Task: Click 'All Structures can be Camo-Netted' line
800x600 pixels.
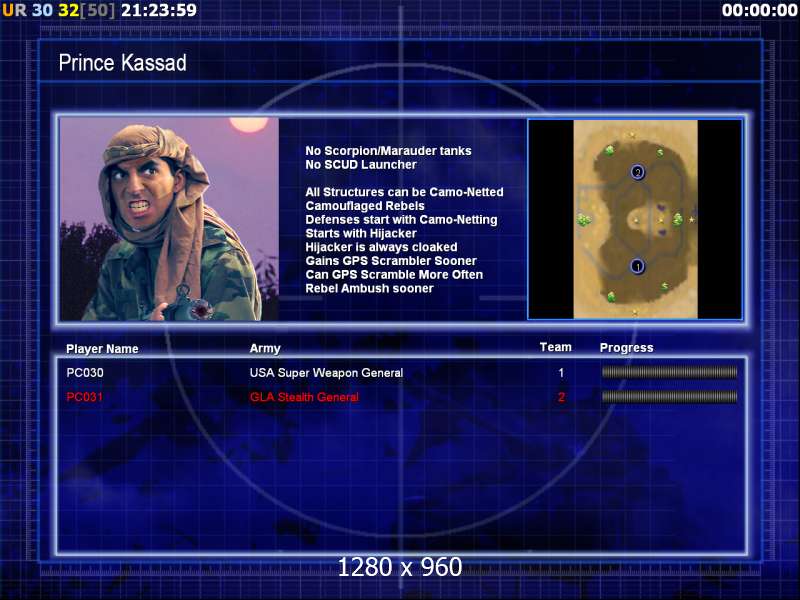Action: pyautogui.click(x=404, y=192)
